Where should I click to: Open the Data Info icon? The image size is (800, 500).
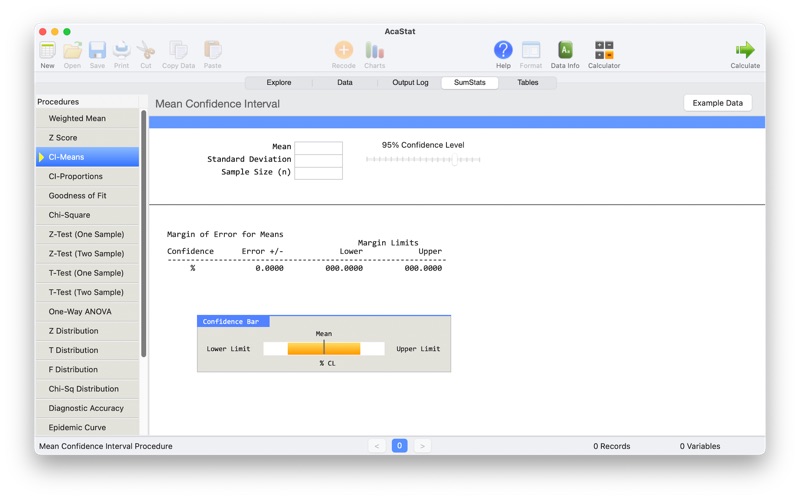tap(565, 51)
